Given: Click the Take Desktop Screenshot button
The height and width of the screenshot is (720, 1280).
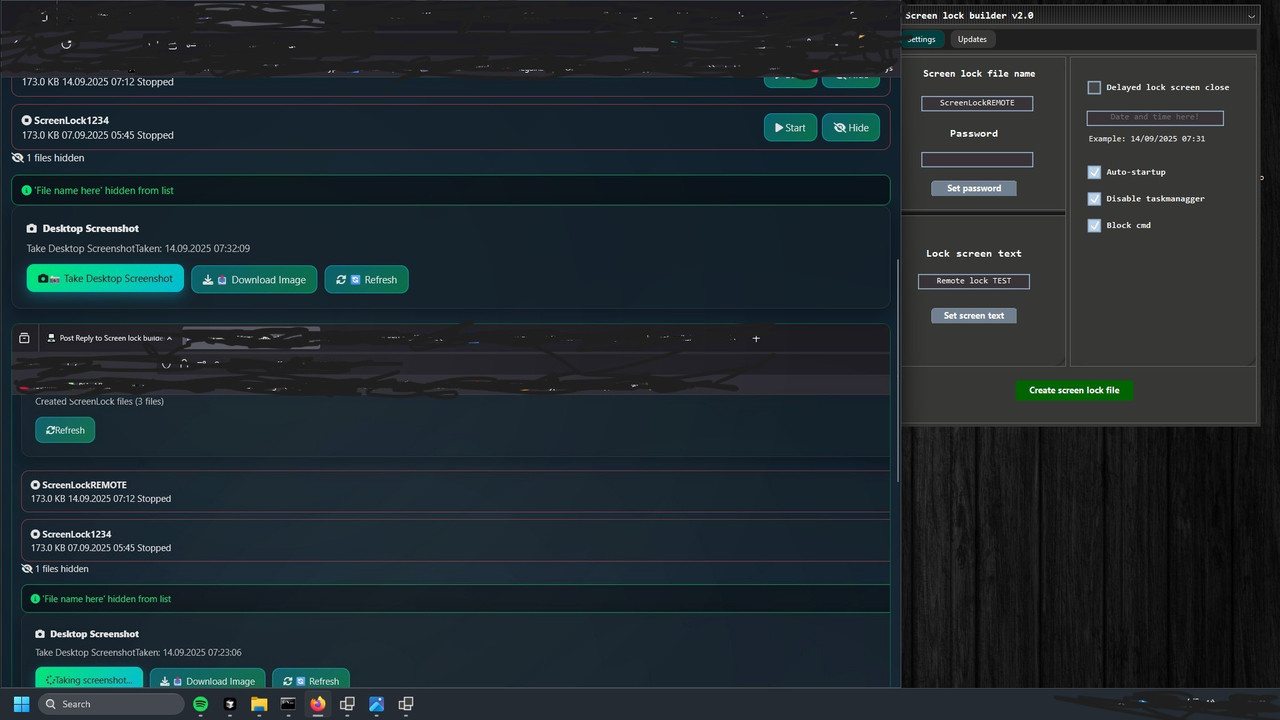Looking at the screenshot, I should coord(105,279).
